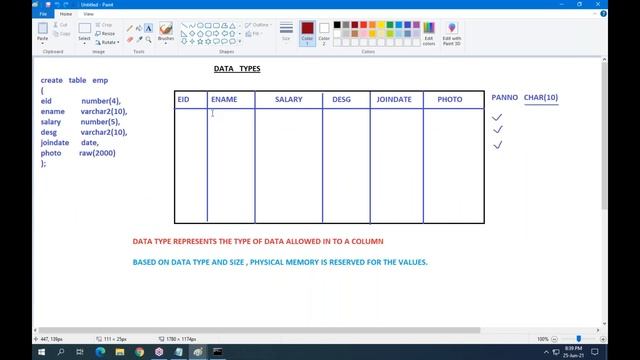Screen dimensions: 640x360
Task: Open the shape Fill dropdown
Action: [x=254, y=33]
